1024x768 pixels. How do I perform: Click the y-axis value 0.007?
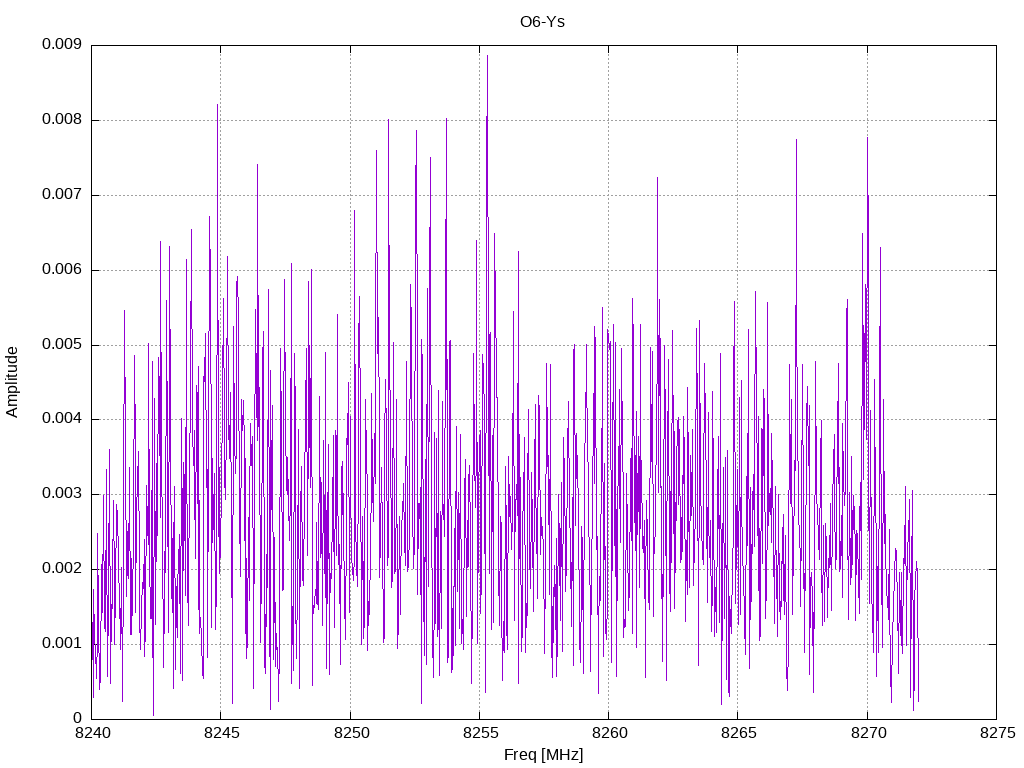click(x=62, y=194)
